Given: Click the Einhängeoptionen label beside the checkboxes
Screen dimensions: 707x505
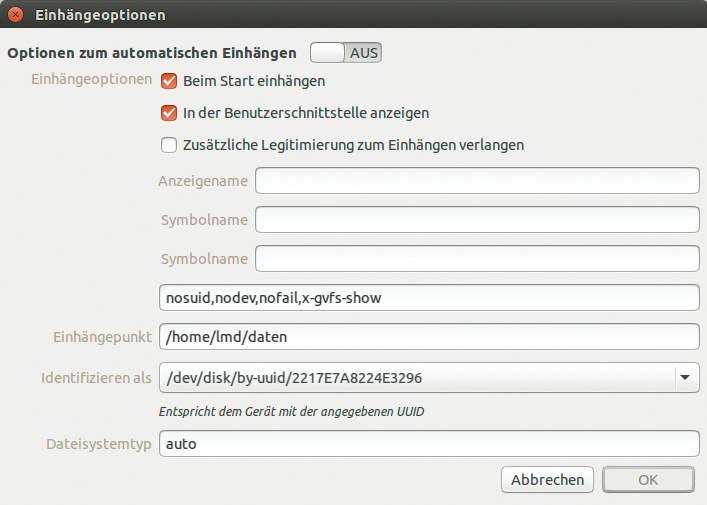Looking at the screenshot, I should point(92,79).
